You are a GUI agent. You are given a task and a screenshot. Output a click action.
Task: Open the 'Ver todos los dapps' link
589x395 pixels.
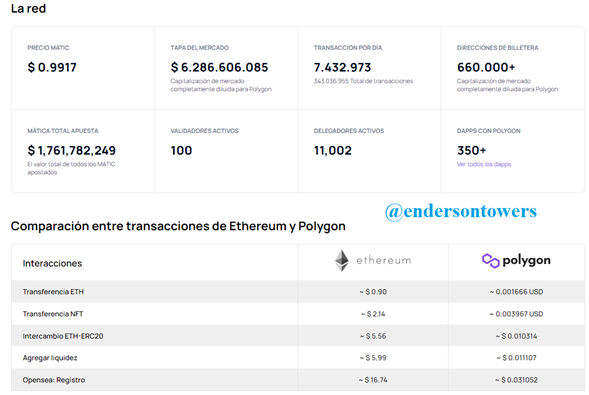484,164
